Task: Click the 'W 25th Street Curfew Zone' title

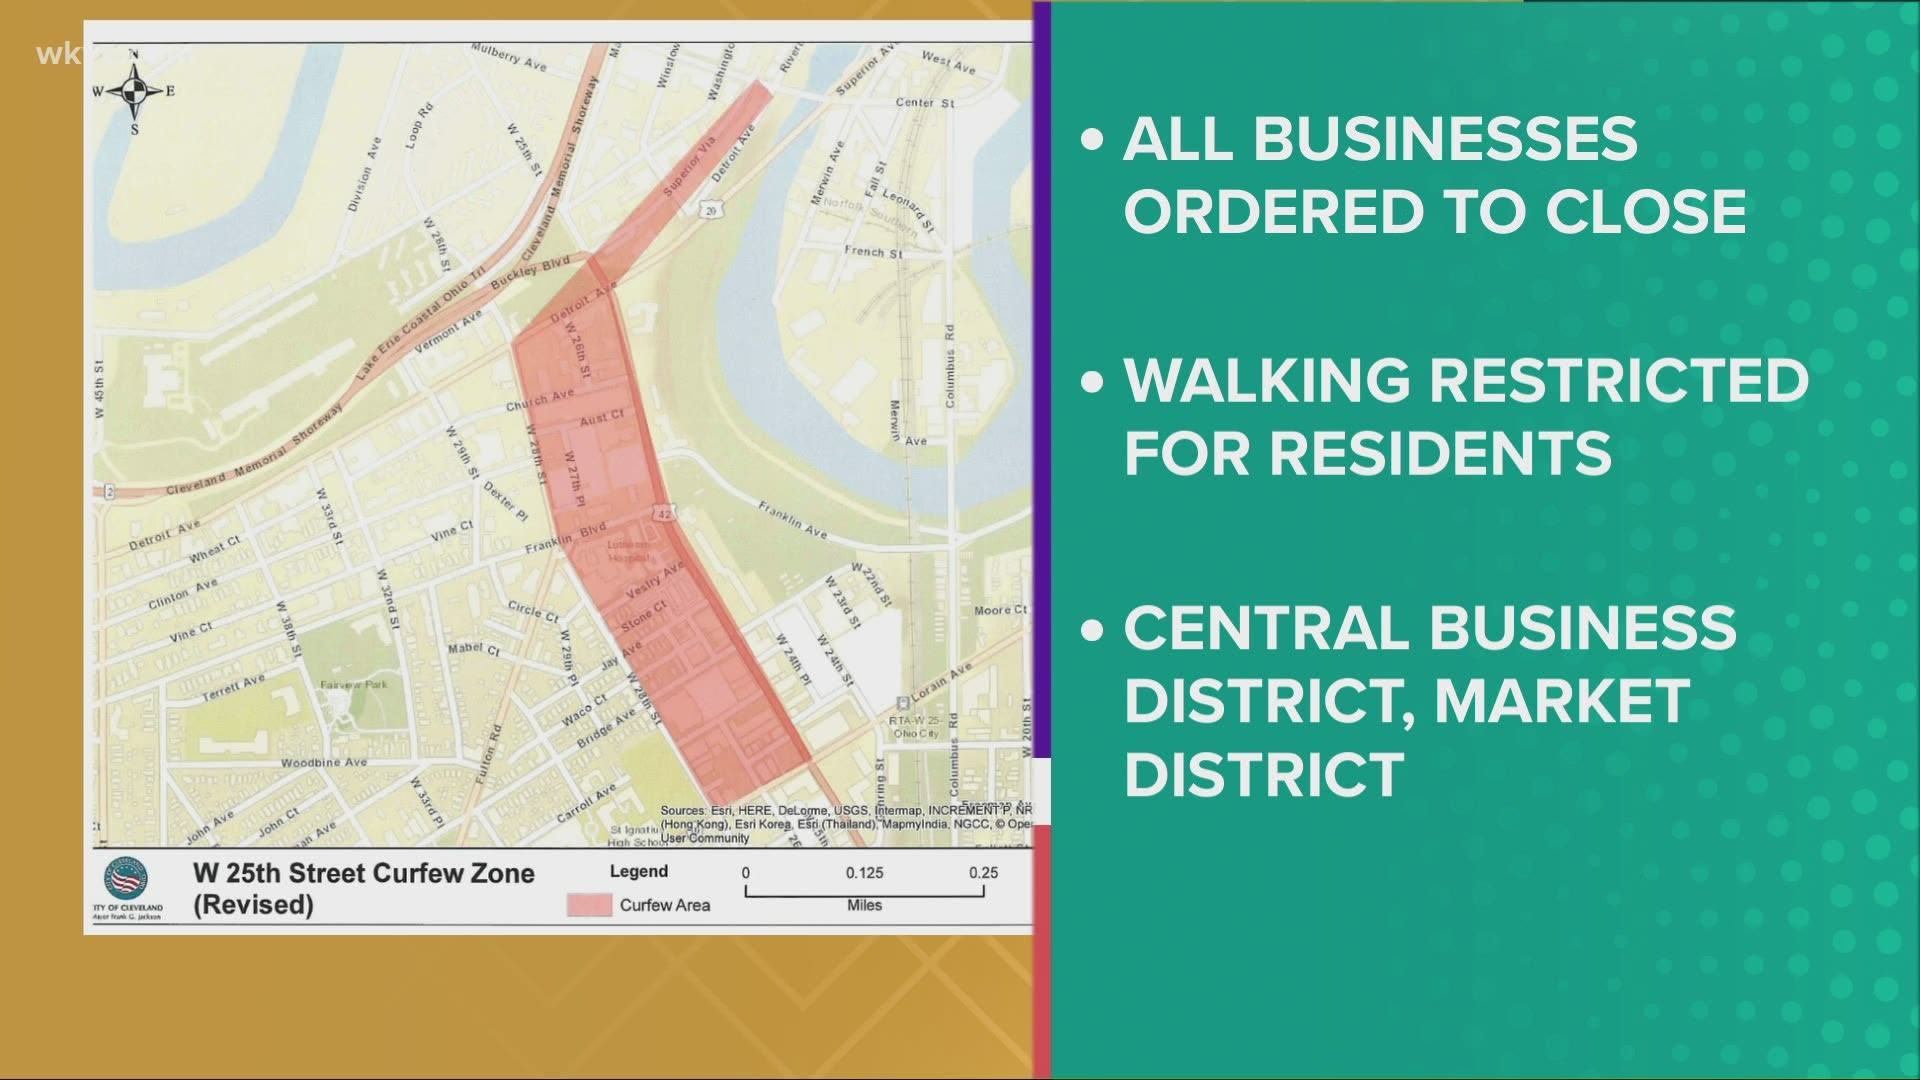Action: coord(364,872)
